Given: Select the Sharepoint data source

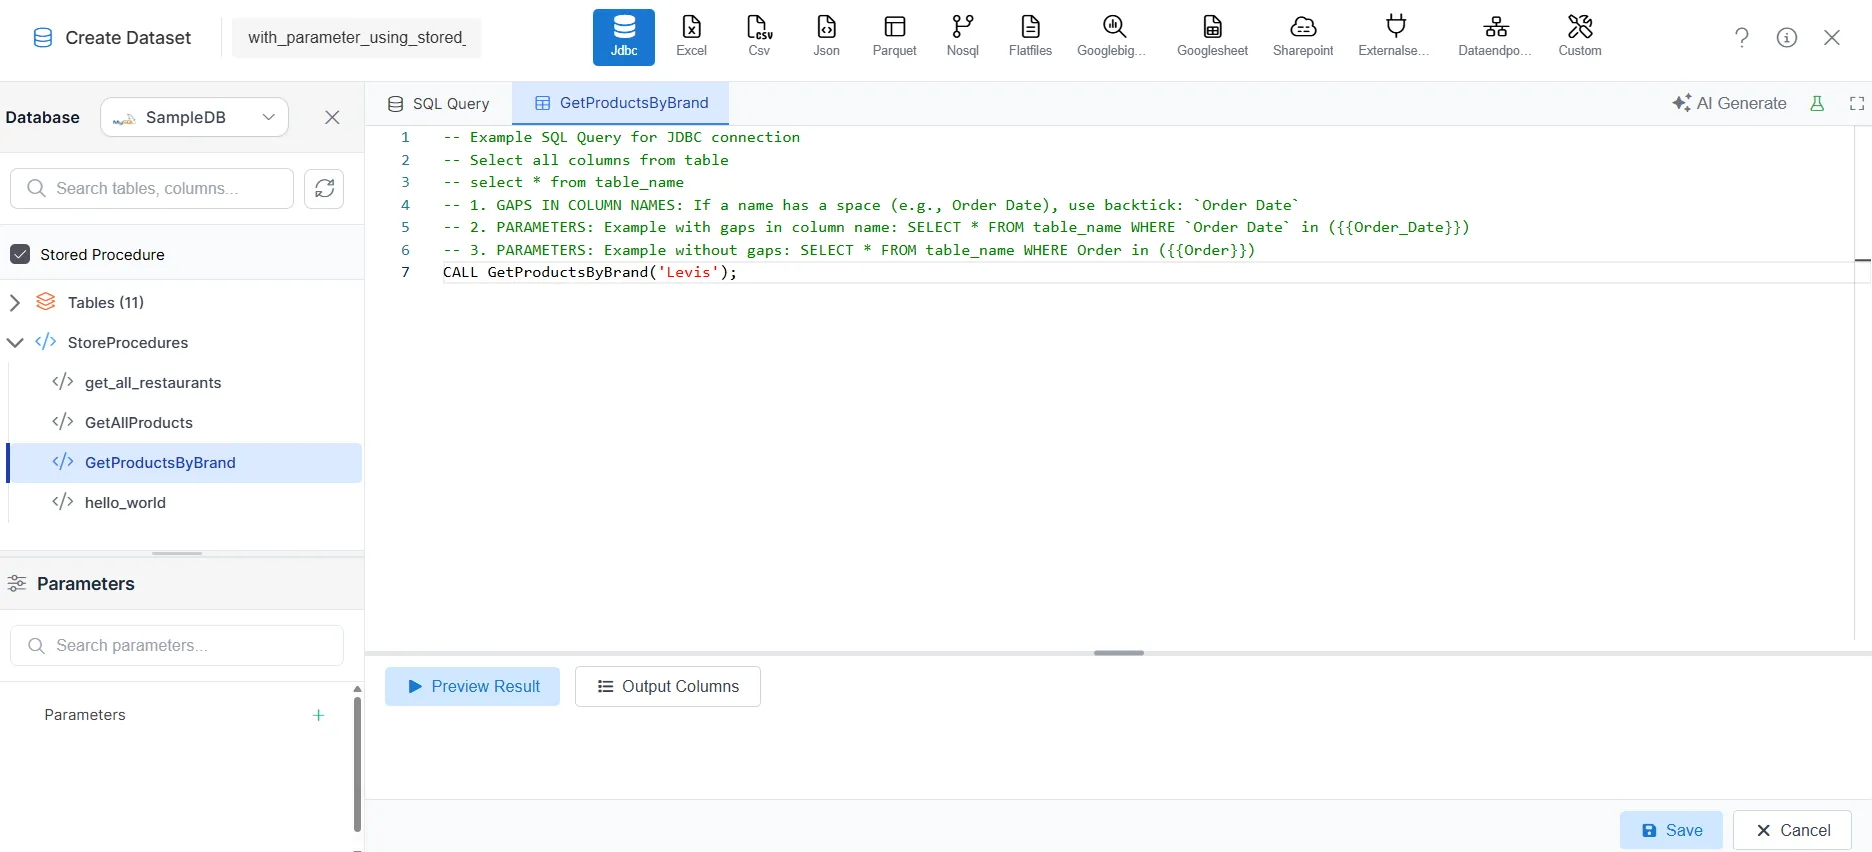Looking at the screenshot, I should tap(1302, 37).
